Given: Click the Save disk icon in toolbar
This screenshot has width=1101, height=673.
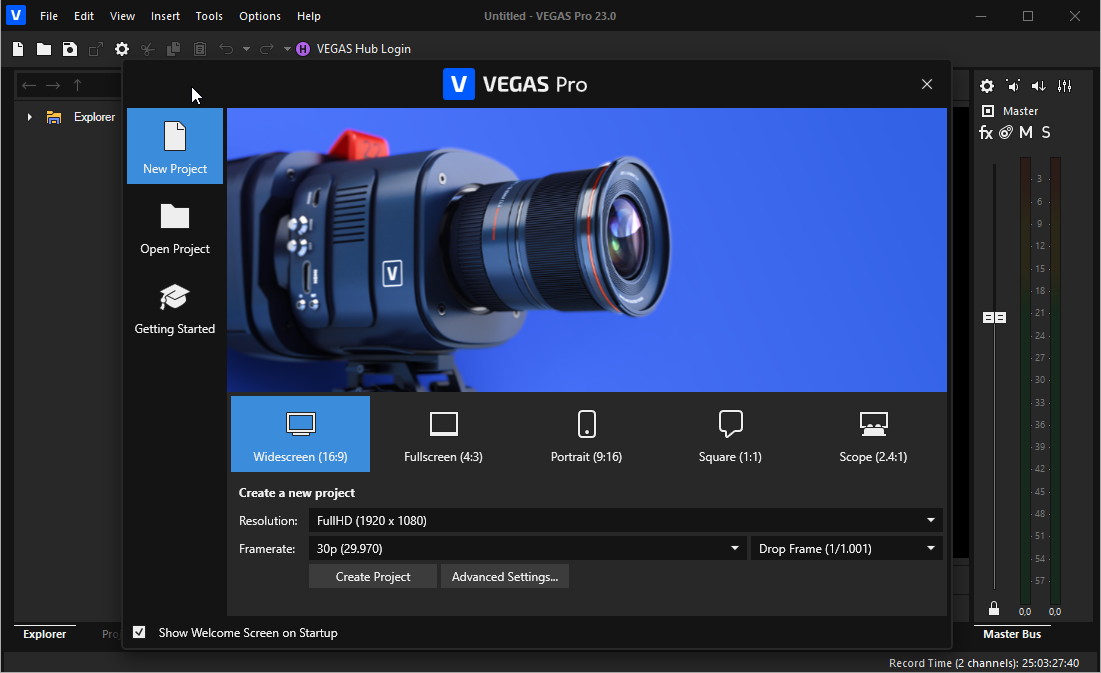Looking at the screenshot, I should pyautogui.click(x=70, y=49).
